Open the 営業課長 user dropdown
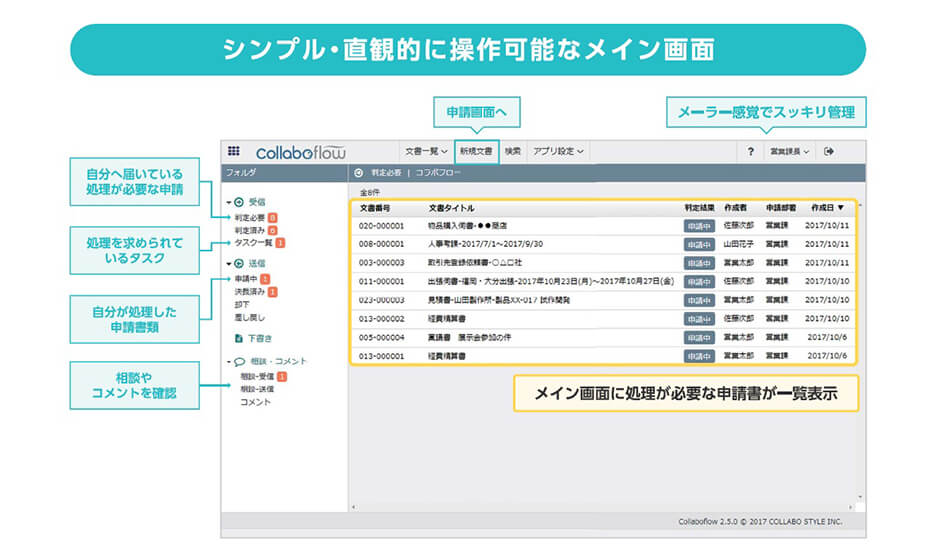The width and height of the screenshot is (940, 560). click(789, 152)
